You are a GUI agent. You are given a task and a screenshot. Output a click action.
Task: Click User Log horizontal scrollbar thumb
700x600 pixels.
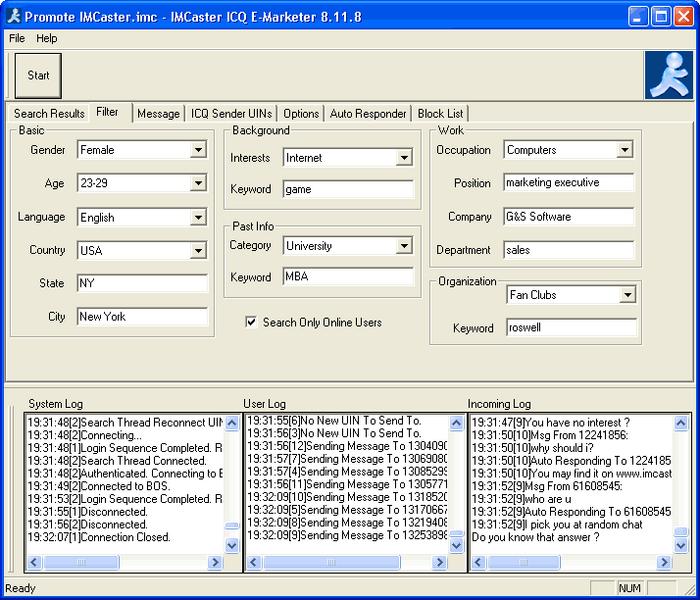point(331,562)
